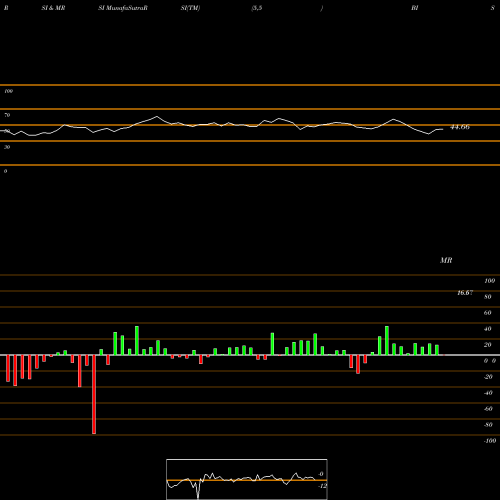Click the 'SI MunafaSutraR' header label

pyautogui.click(x=123, y=8)
